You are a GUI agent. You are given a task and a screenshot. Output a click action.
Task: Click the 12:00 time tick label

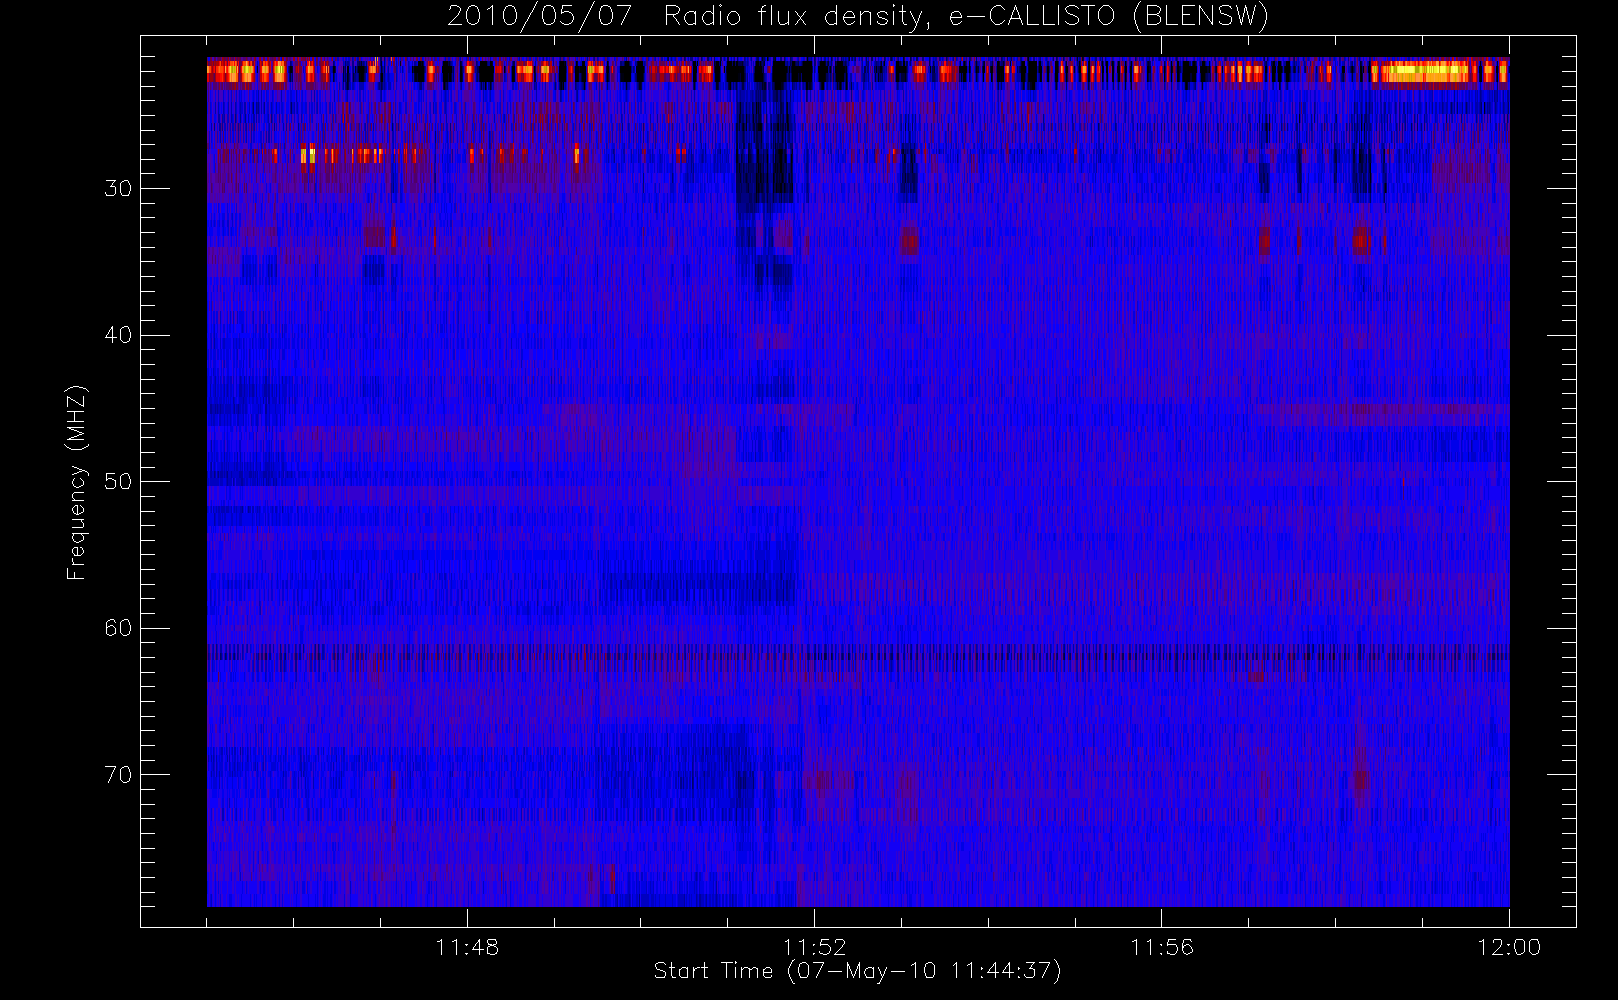[x=1509, y=947]
